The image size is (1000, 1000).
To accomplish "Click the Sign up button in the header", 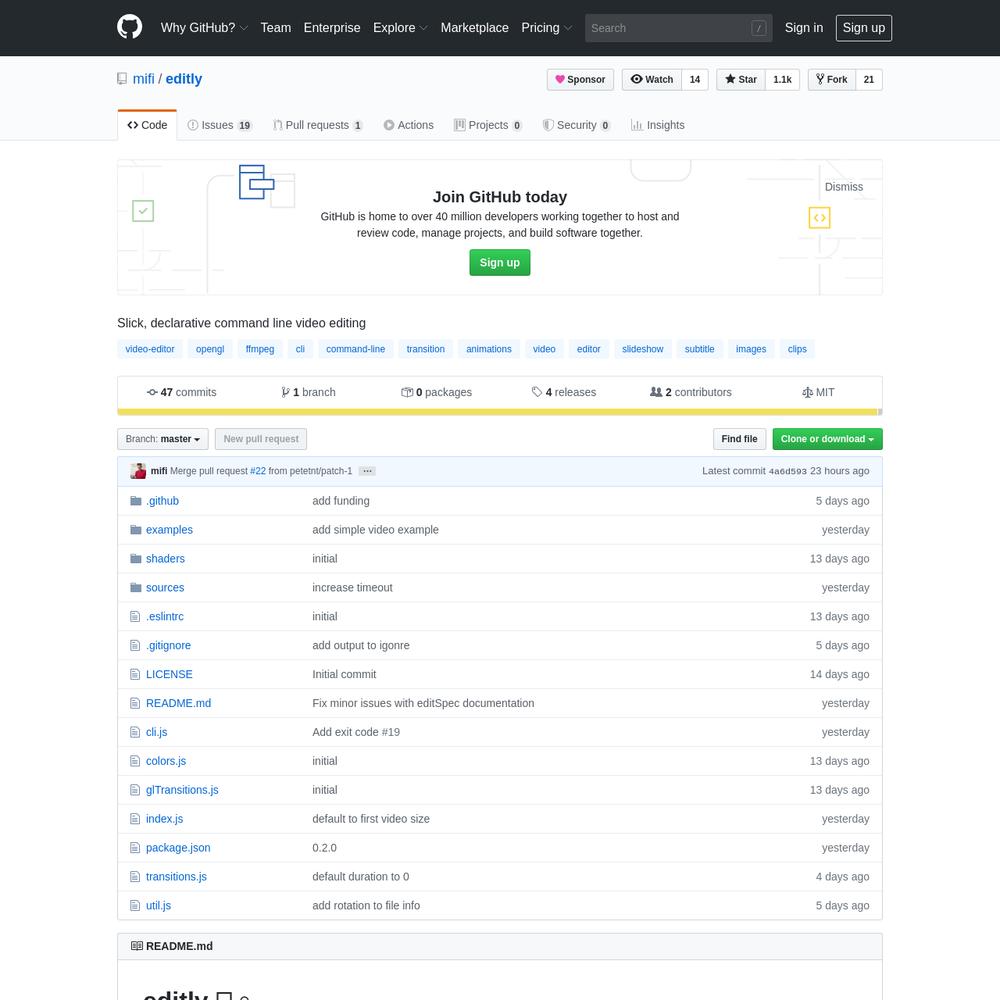I will 864,28.
